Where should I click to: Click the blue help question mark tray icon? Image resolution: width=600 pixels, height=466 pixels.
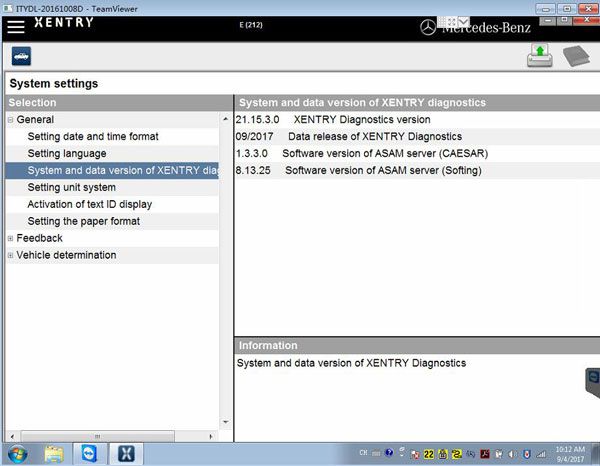389,453
